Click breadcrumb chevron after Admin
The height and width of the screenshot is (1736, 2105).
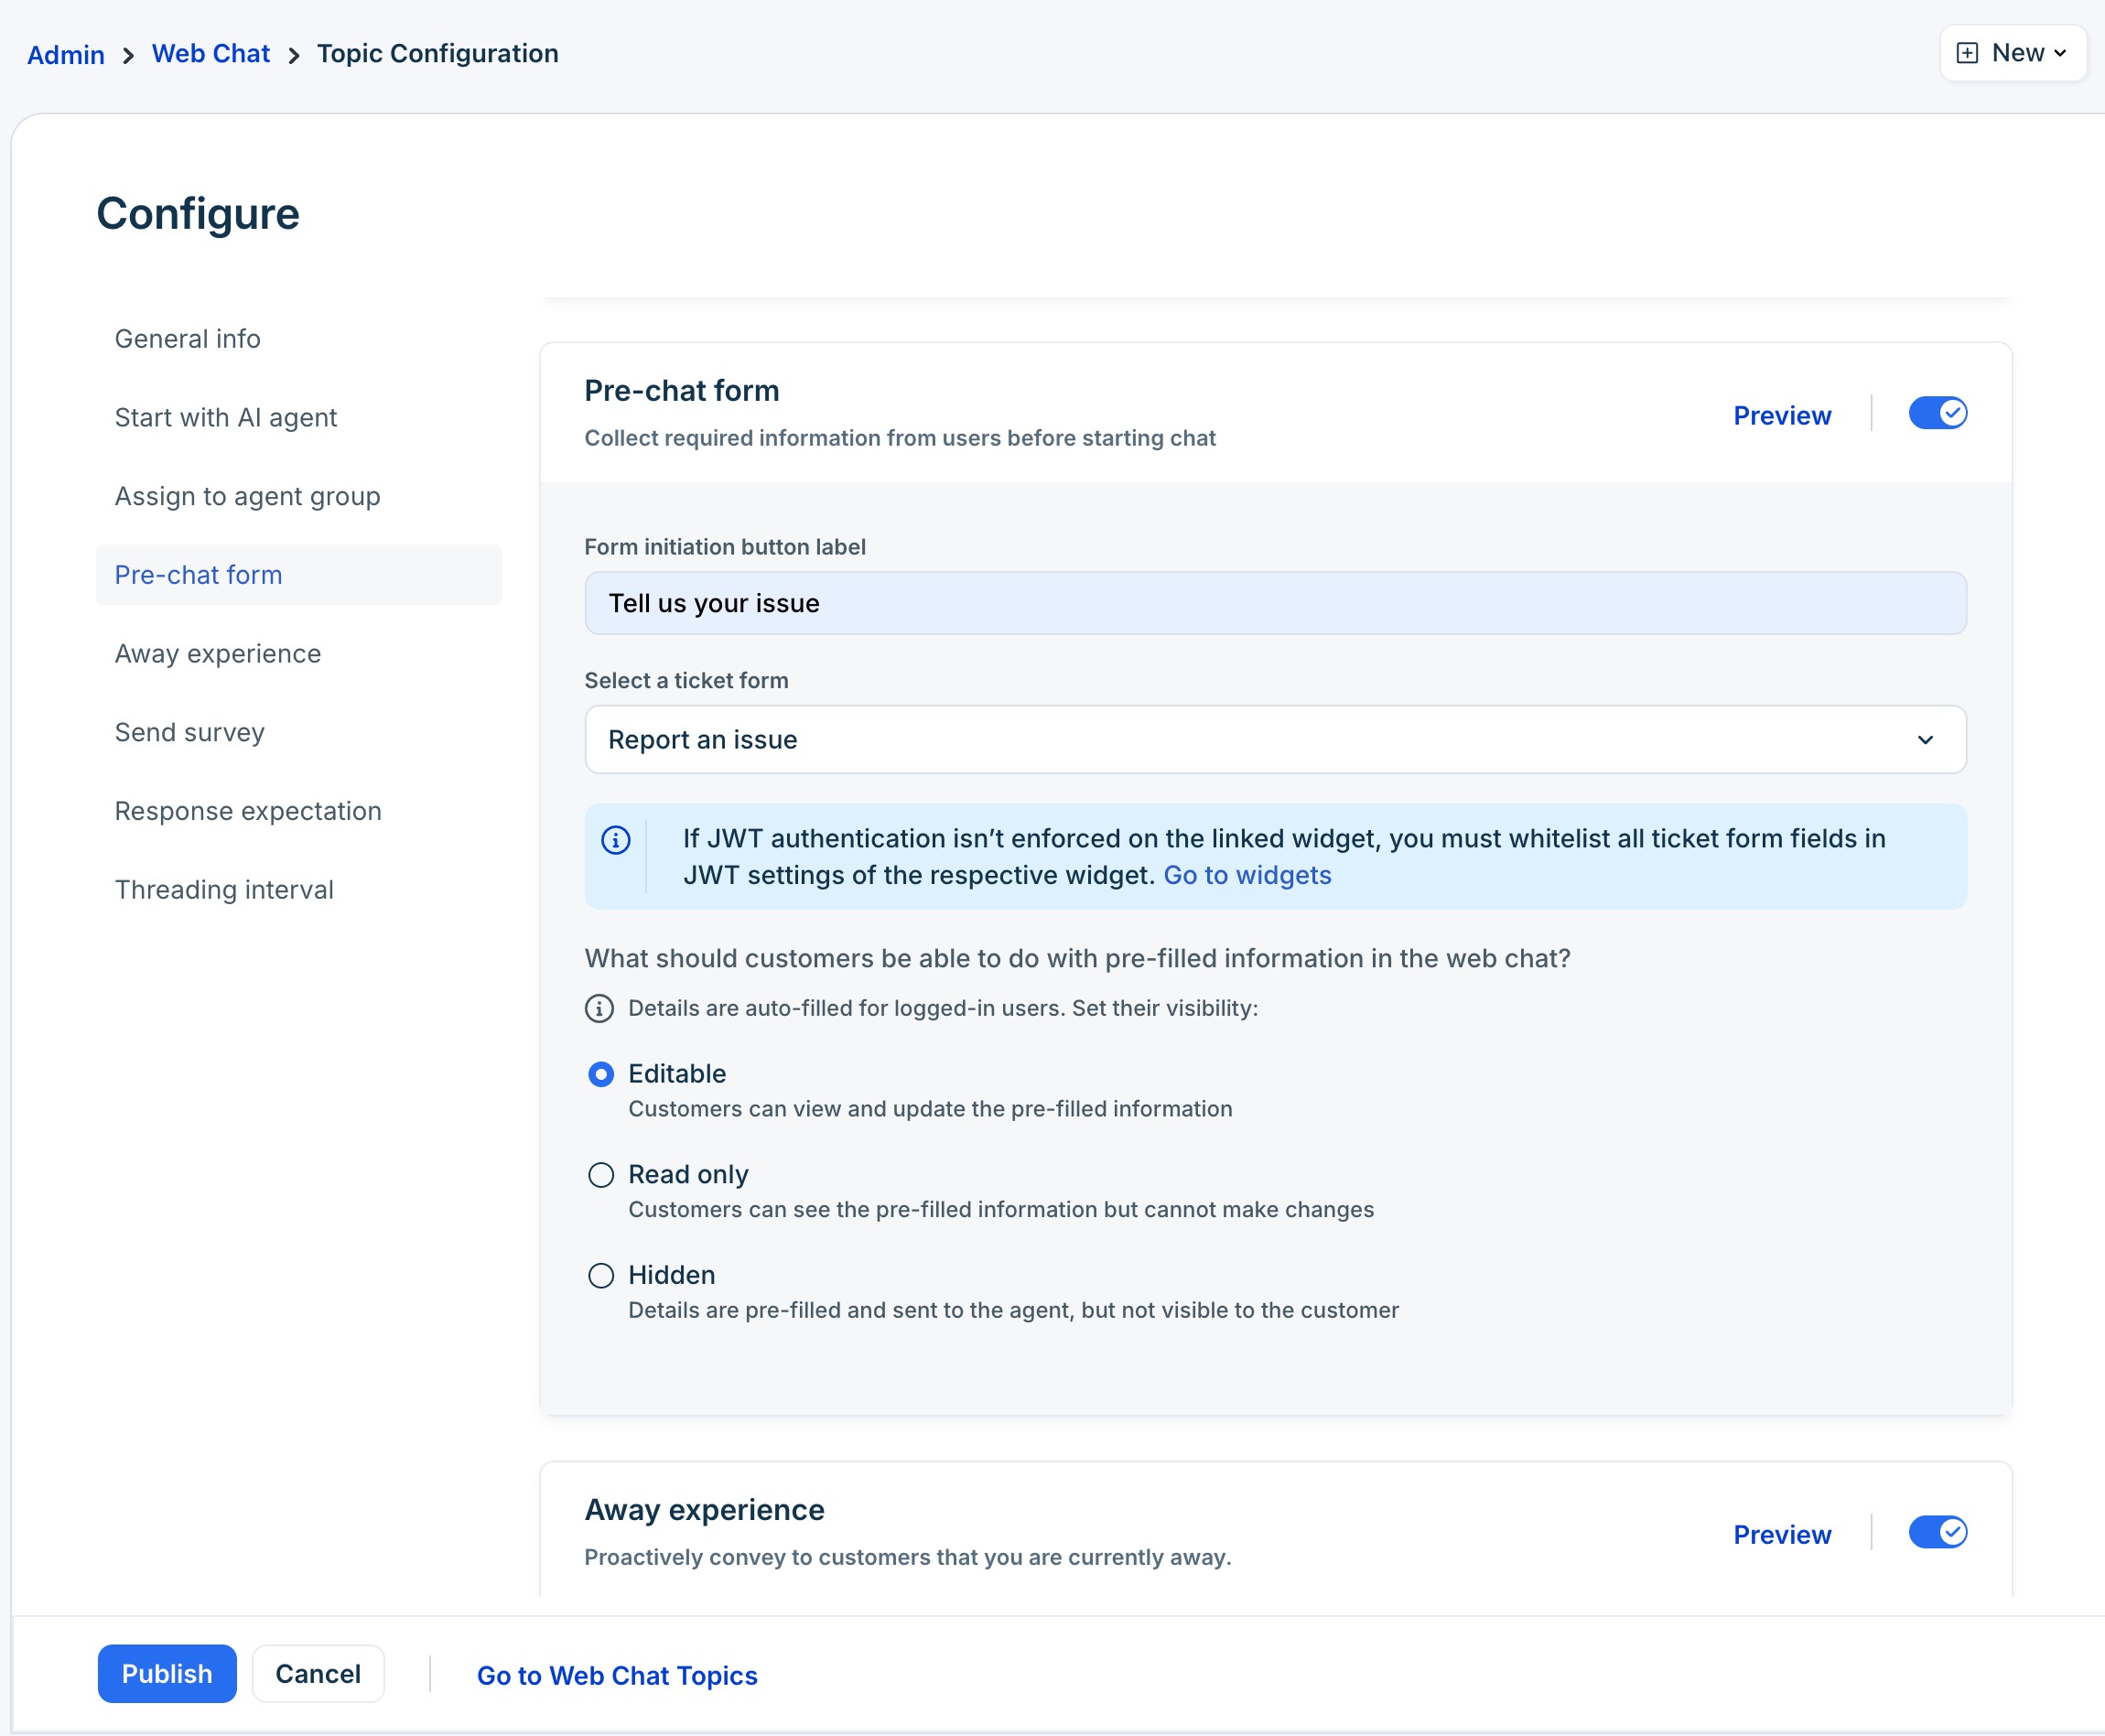pos(128,56)
